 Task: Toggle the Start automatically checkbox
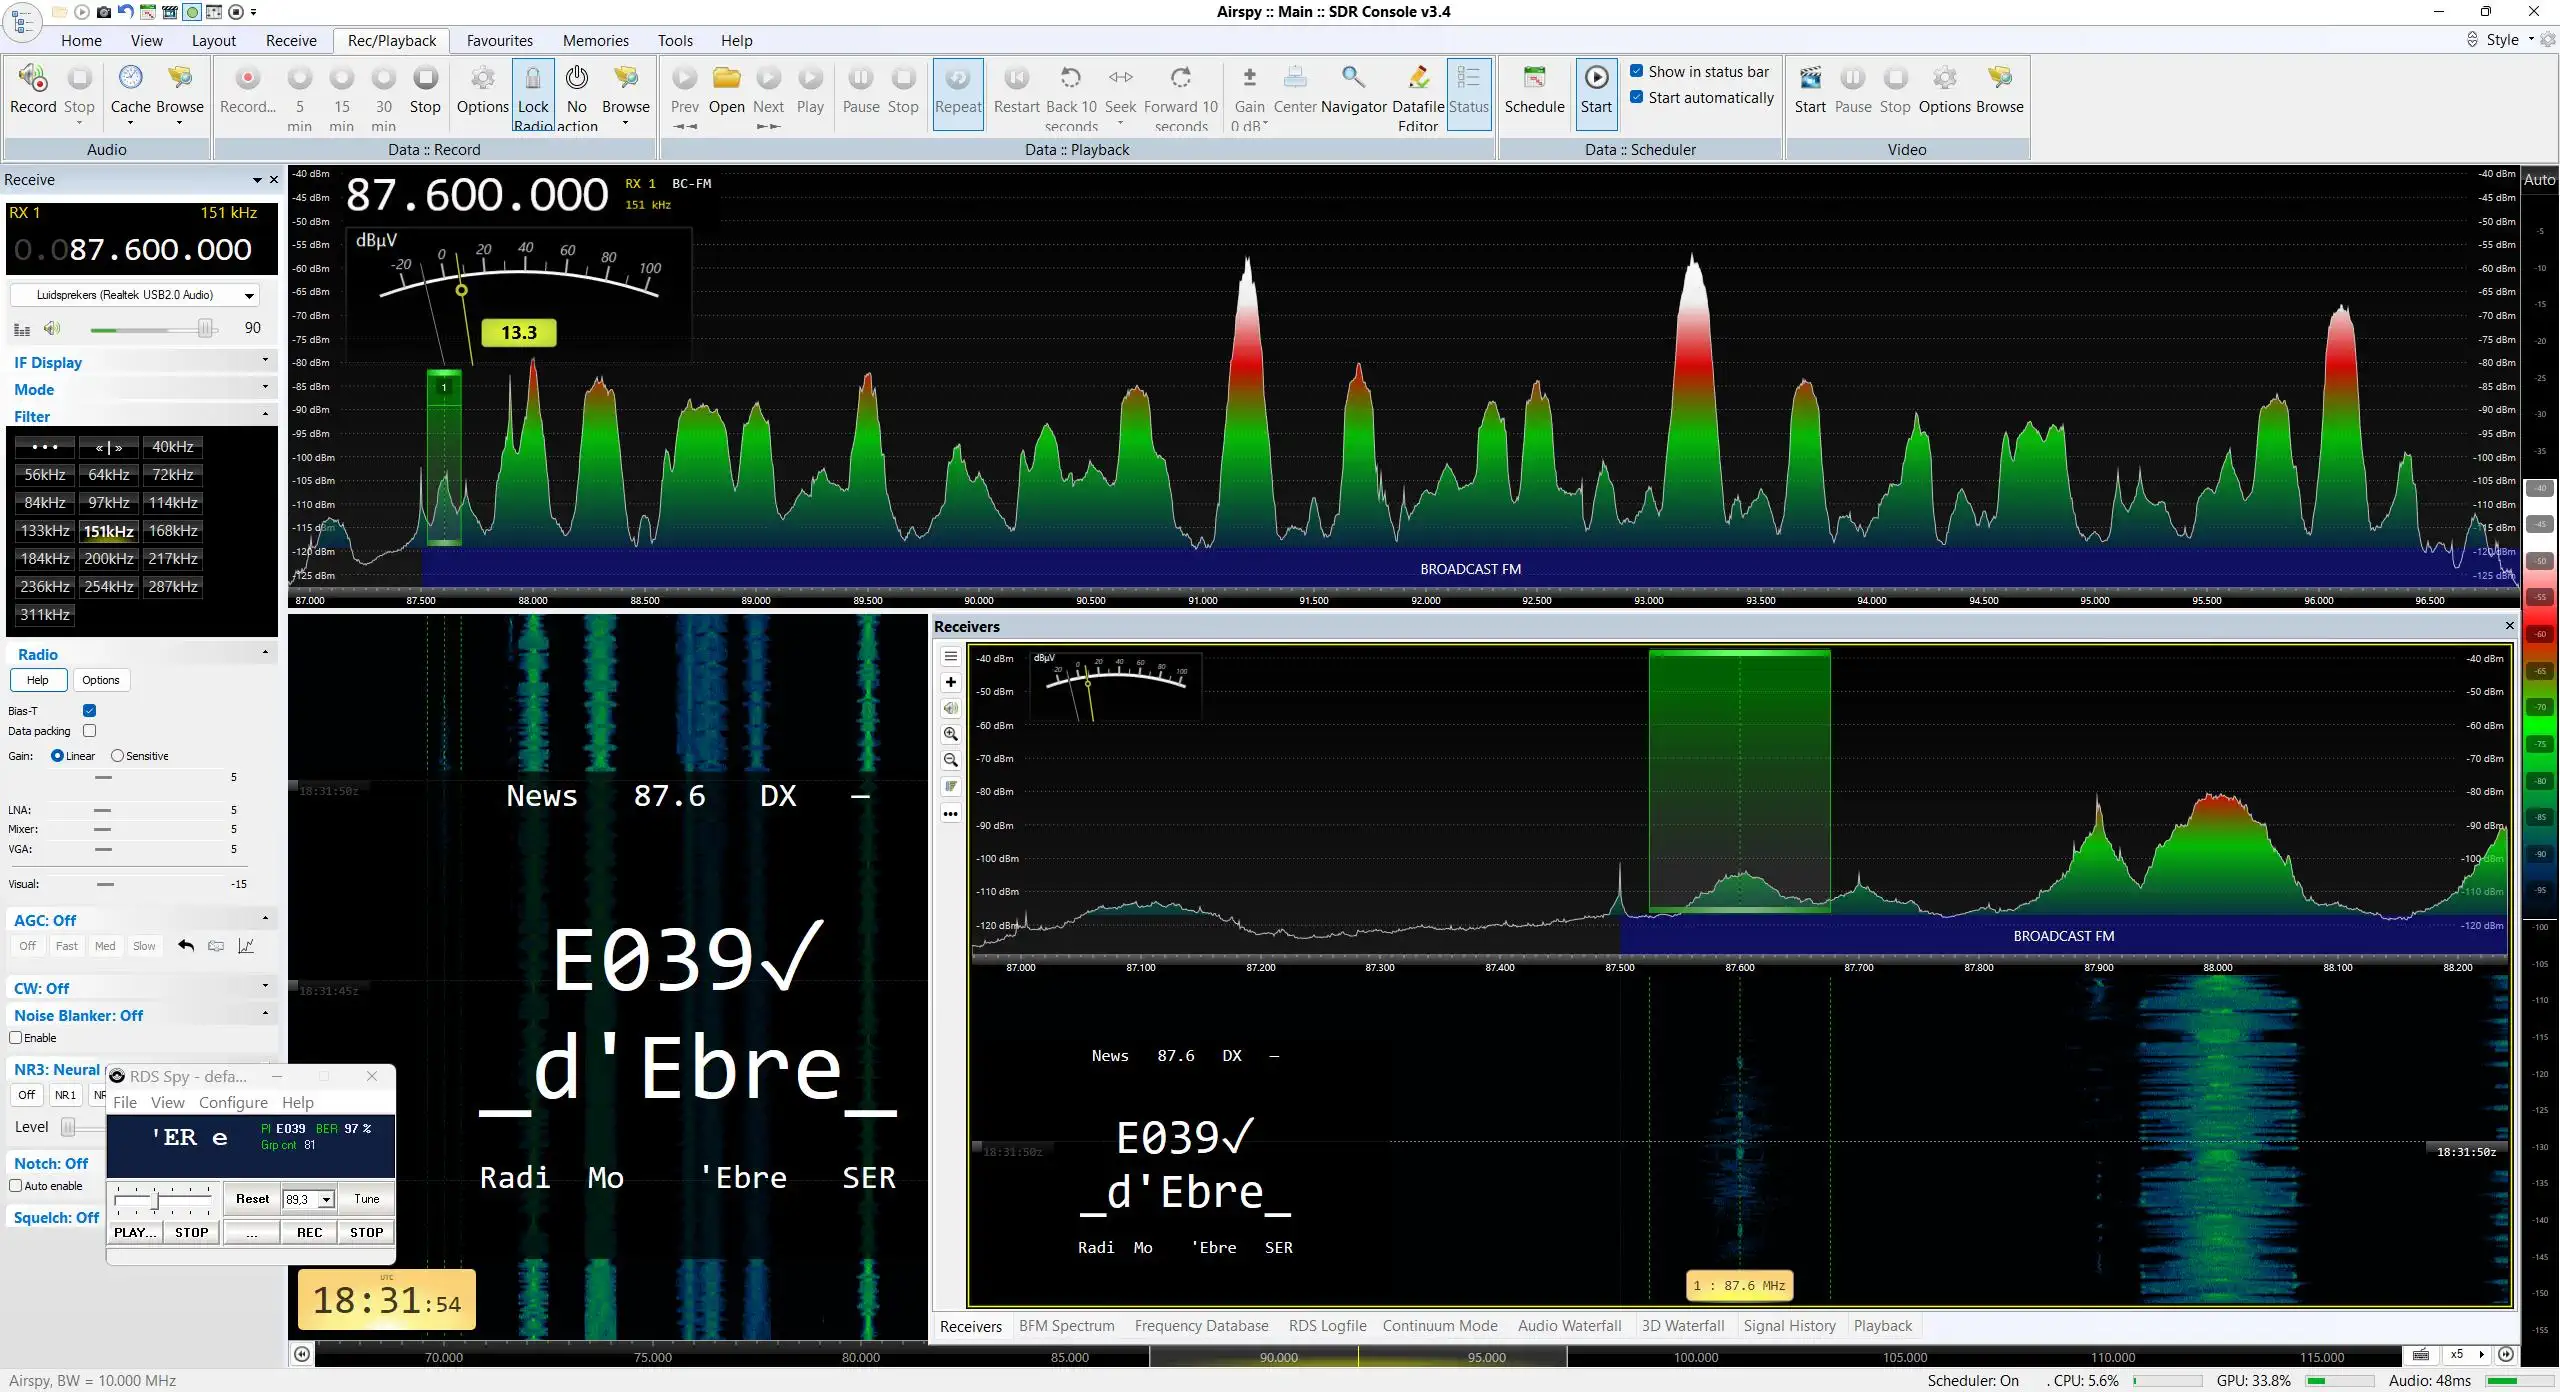point(1637,97)
